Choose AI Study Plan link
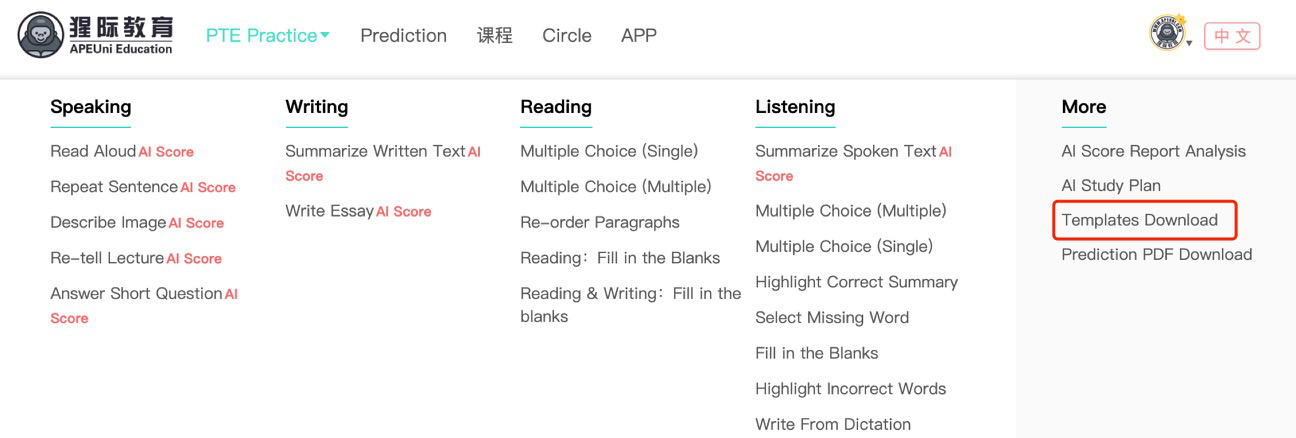The height and width of the screenshot is (438, 1296). tap(1111, 185)
